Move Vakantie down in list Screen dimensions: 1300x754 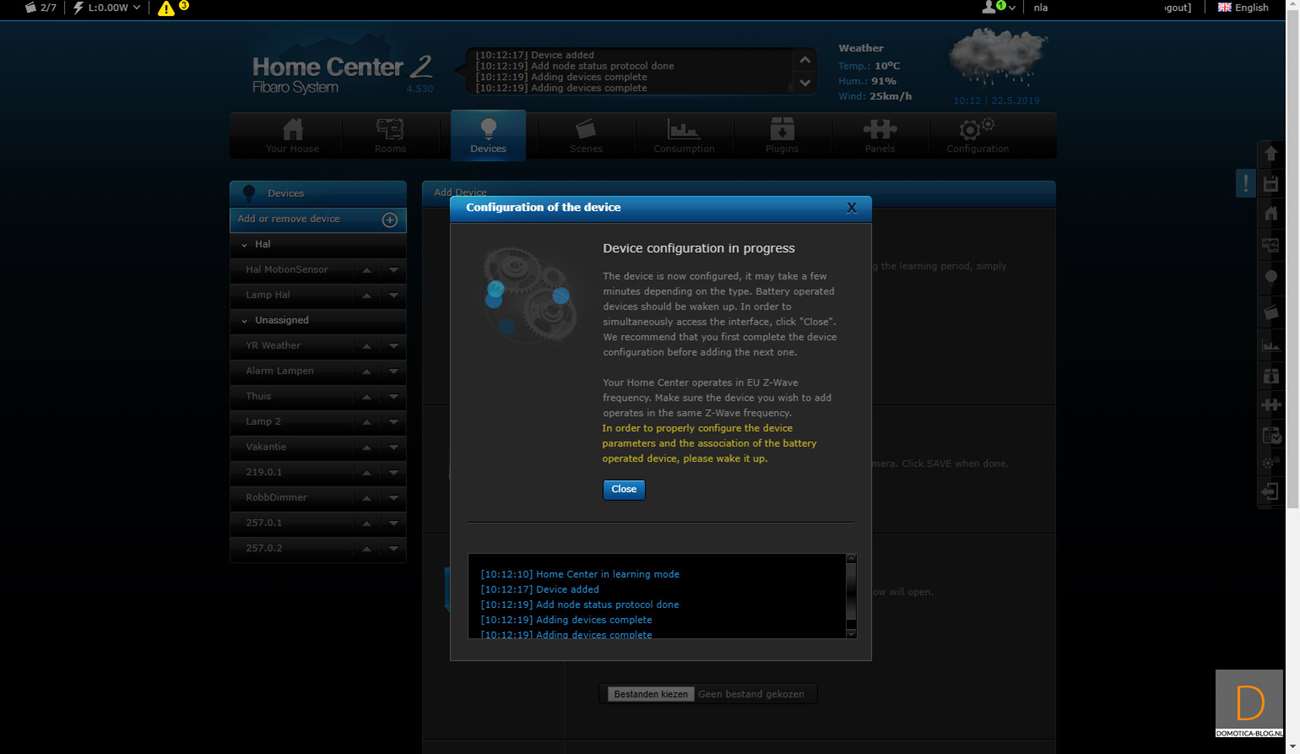[x=394, y=447]
